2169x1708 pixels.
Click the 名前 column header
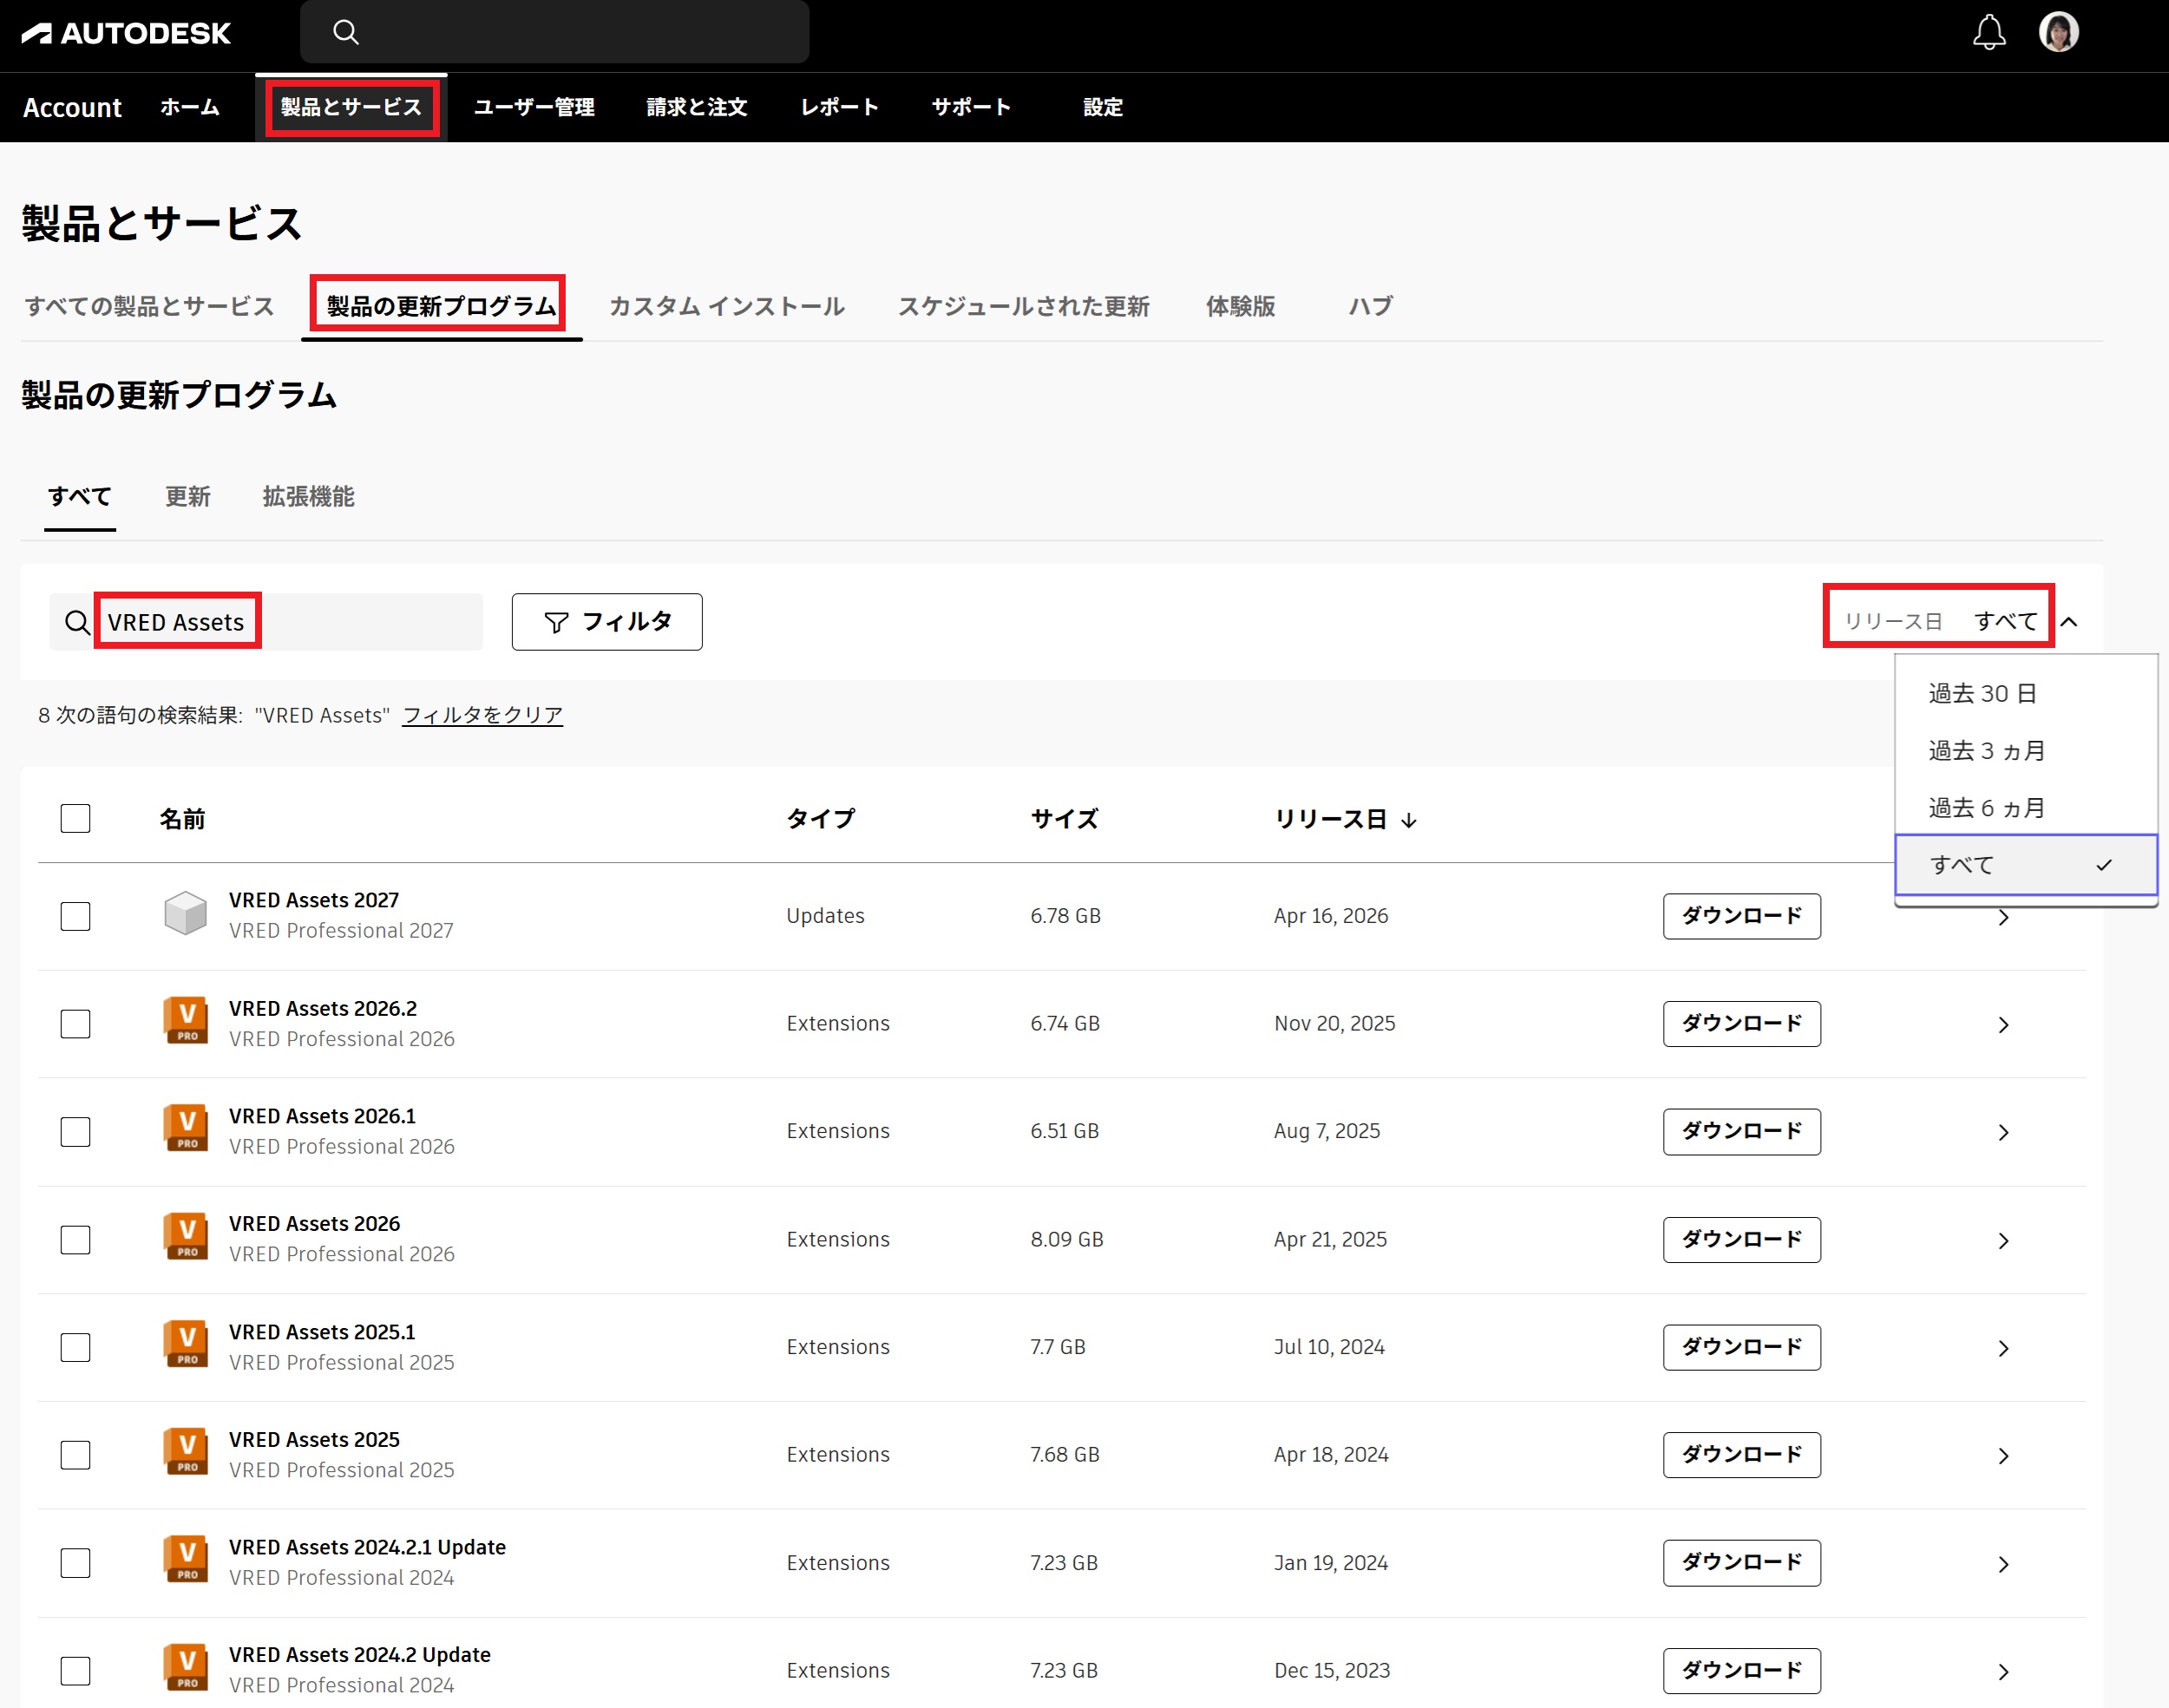pyautogui.click(x=182, y=819)
